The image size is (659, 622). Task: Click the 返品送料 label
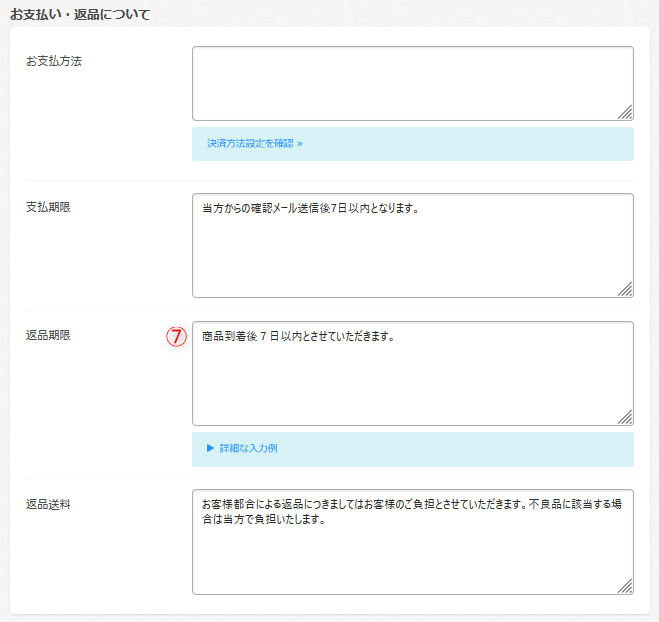point(48,504)
